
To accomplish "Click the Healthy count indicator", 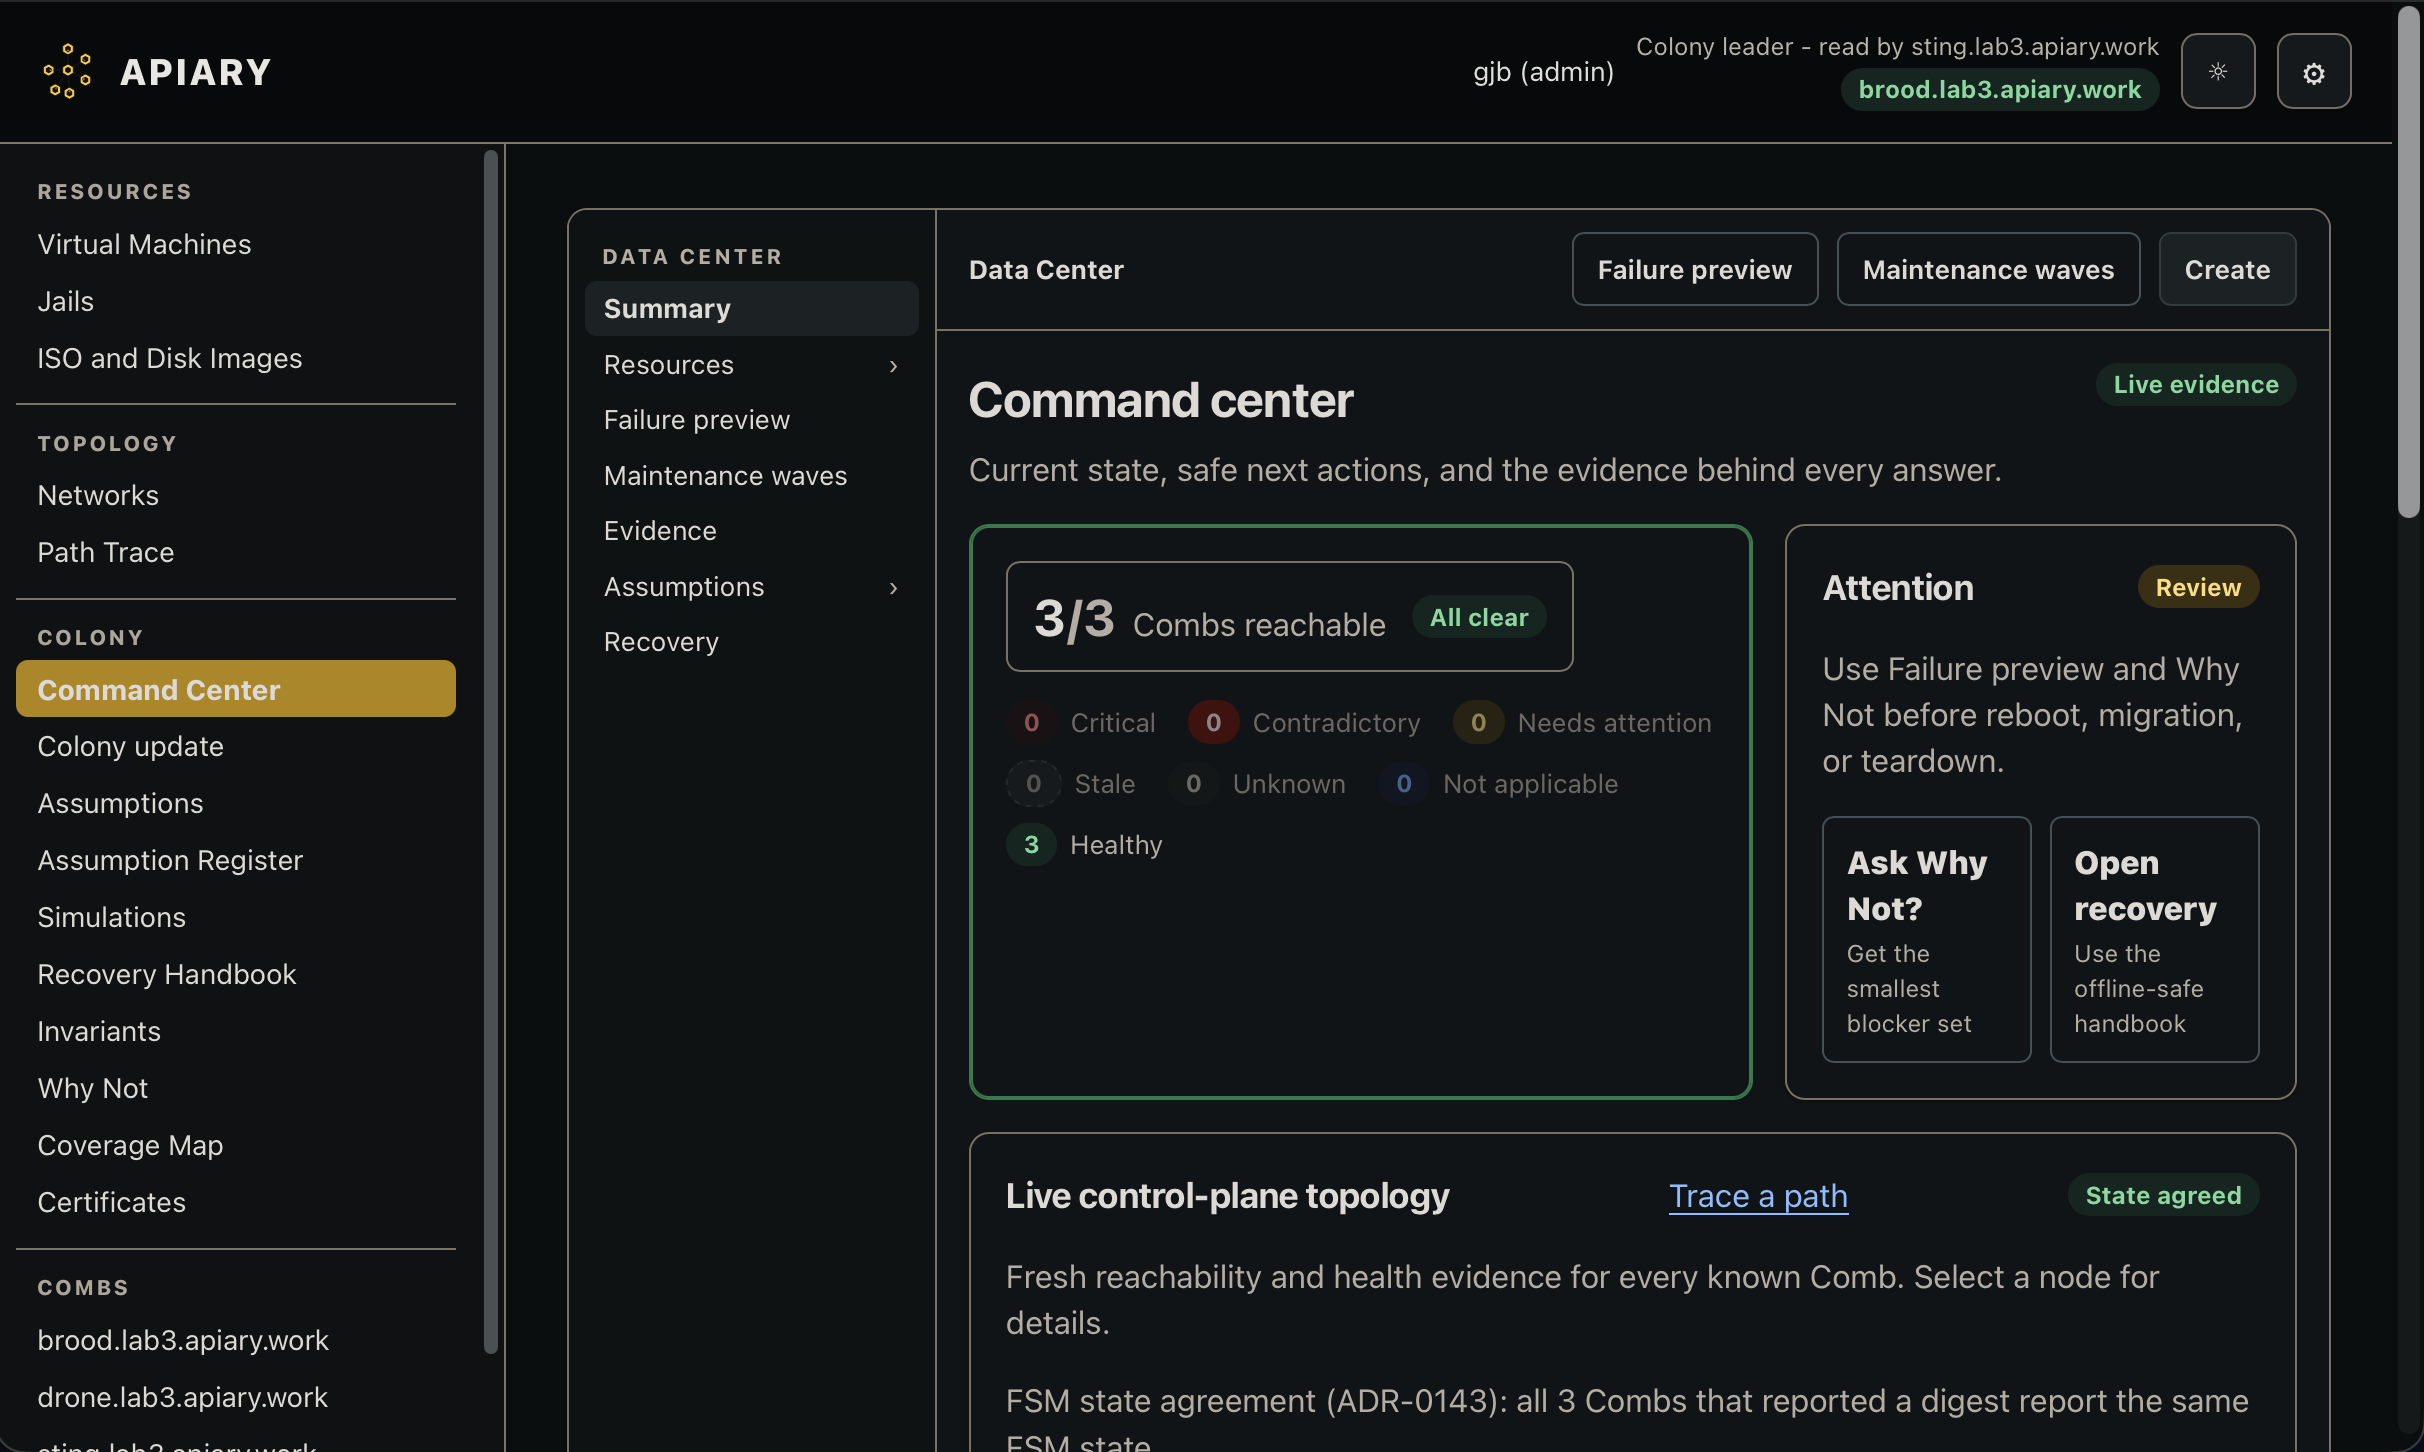I will click(x=1084, y=845).
